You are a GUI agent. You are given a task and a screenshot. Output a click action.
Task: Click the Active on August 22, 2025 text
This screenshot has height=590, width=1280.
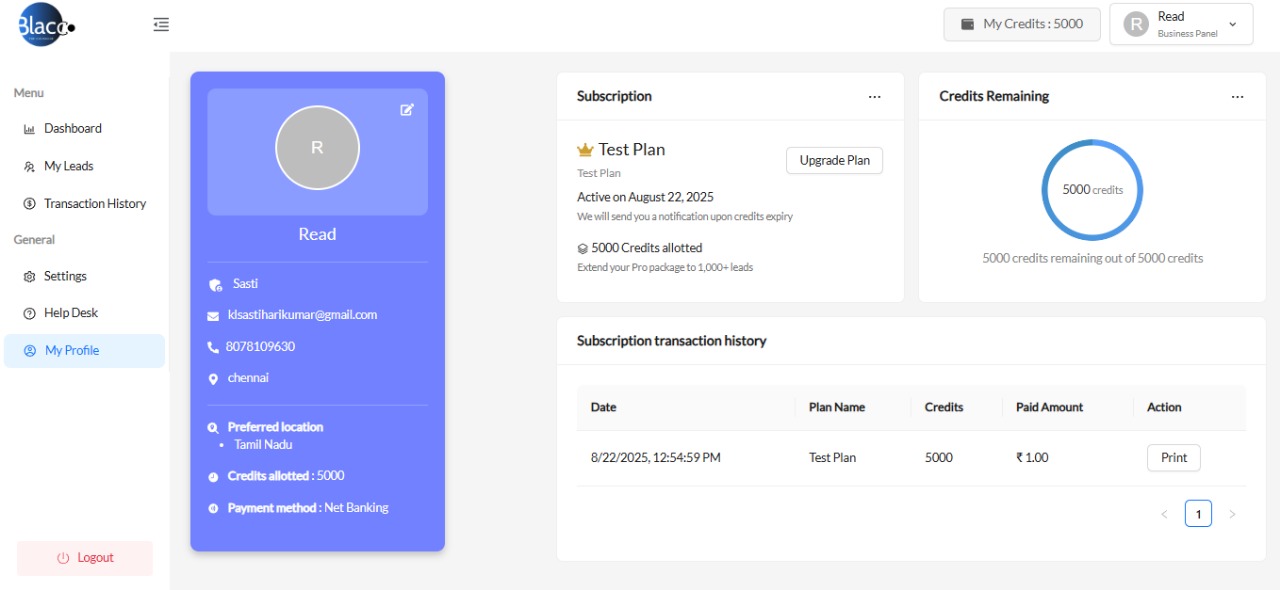[x=645, y=198]
